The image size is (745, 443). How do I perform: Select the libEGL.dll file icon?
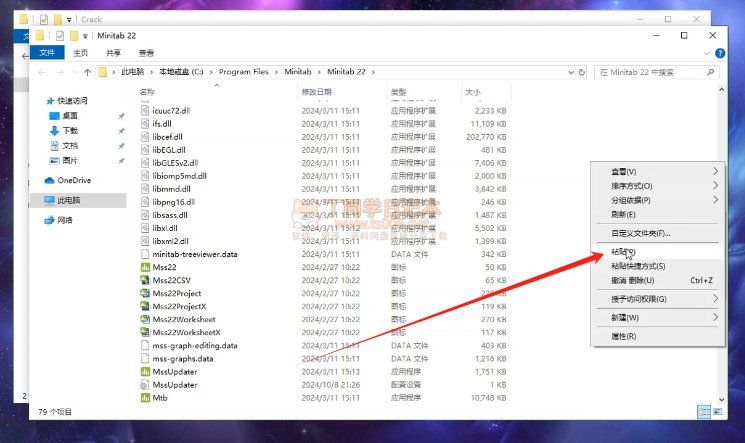(145, 150)
